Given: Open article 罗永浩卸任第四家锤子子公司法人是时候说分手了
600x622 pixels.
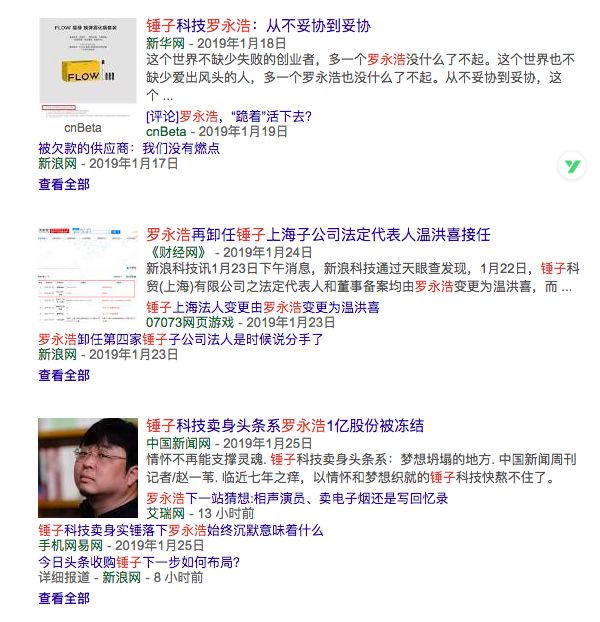Looking at the screenshot, I should [181, 339].
